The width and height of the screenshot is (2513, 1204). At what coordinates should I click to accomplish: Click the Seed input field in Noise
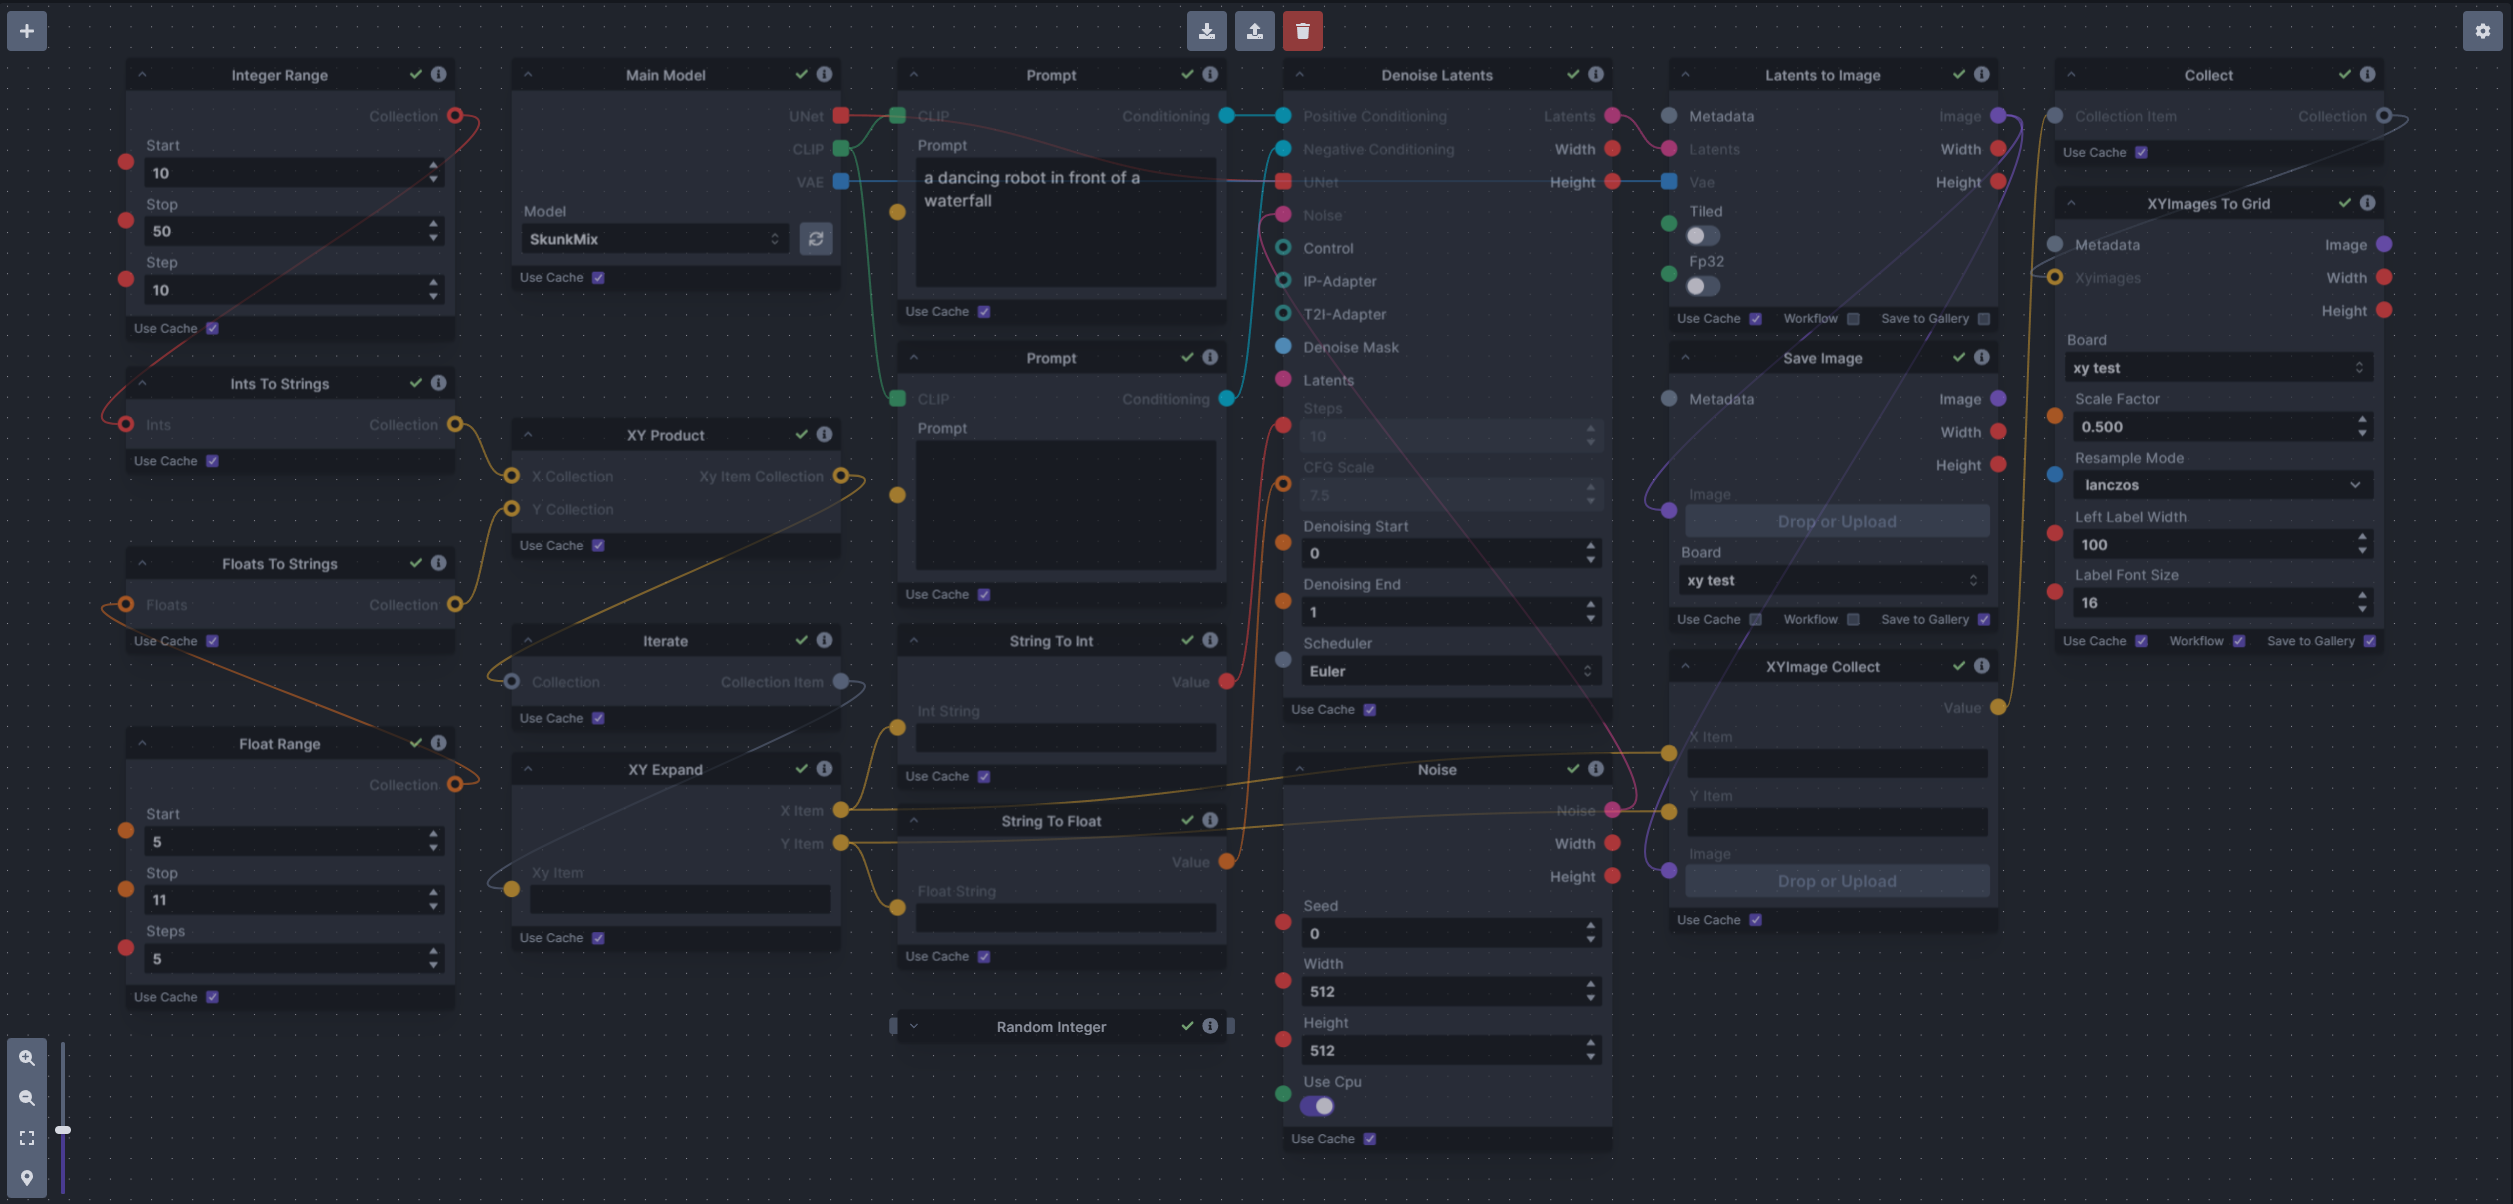coord(1440,933)
